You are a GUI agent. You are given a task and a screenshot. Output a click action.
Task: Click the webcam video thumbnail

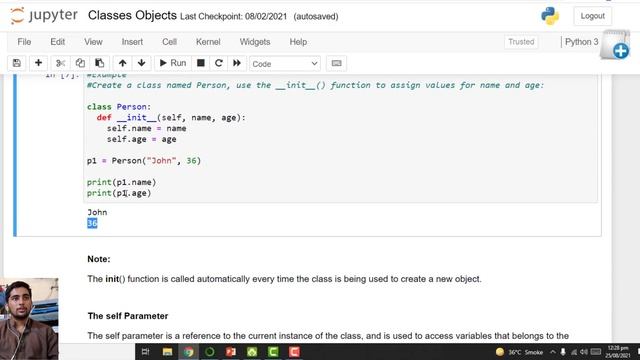point(29,319)
